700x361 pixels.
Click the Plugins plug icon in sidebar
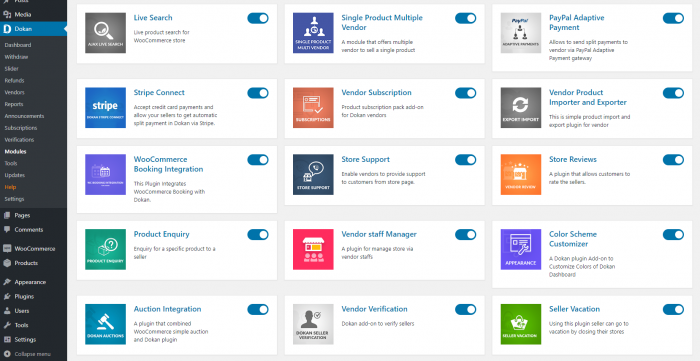pyautogui.click(x=7, y=296)
